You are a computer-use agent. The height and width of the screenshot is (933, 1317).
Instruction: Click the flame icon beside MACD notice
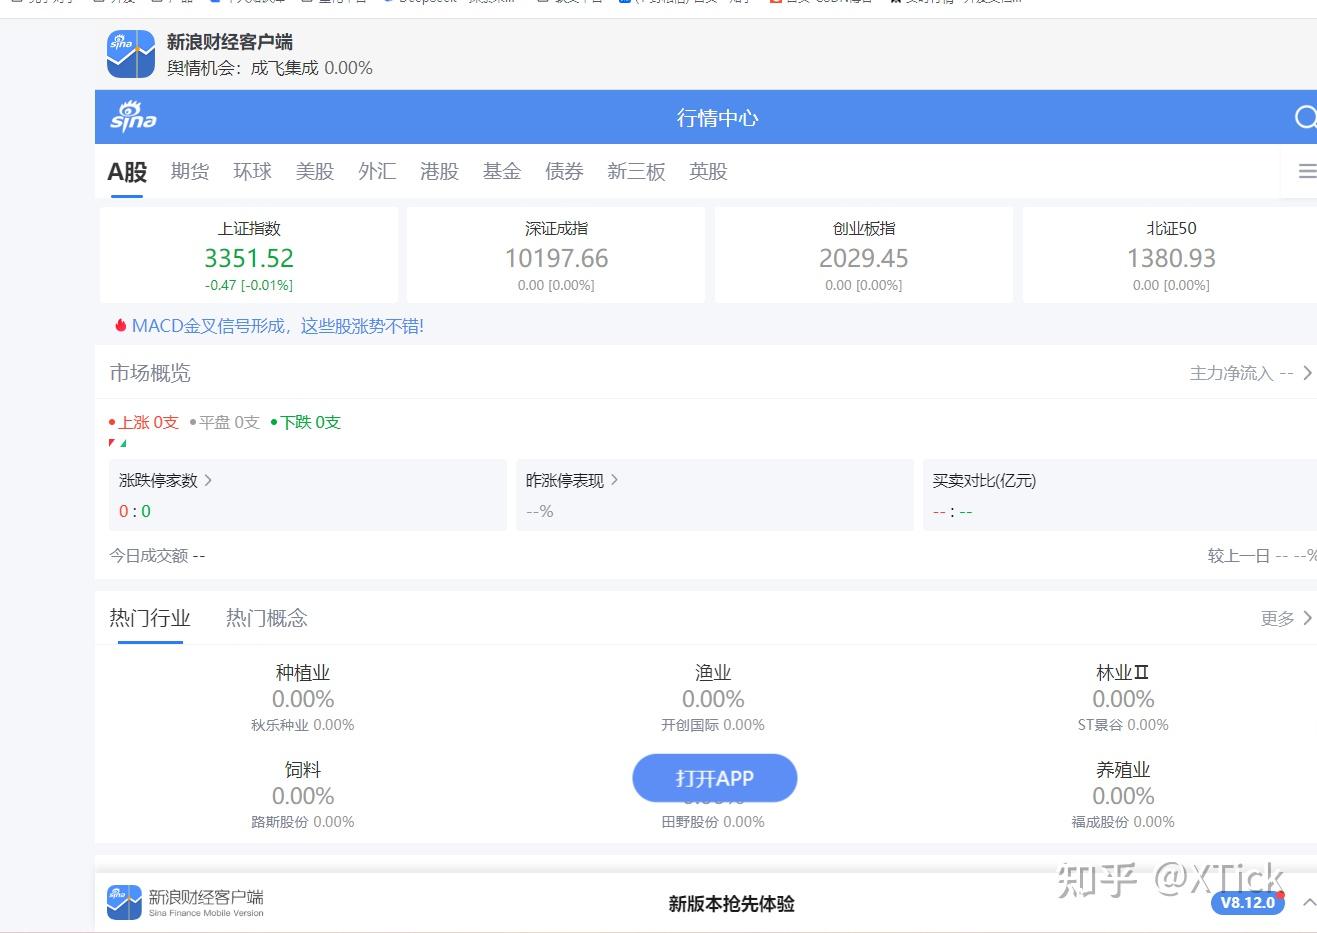[x=120, y=325]
